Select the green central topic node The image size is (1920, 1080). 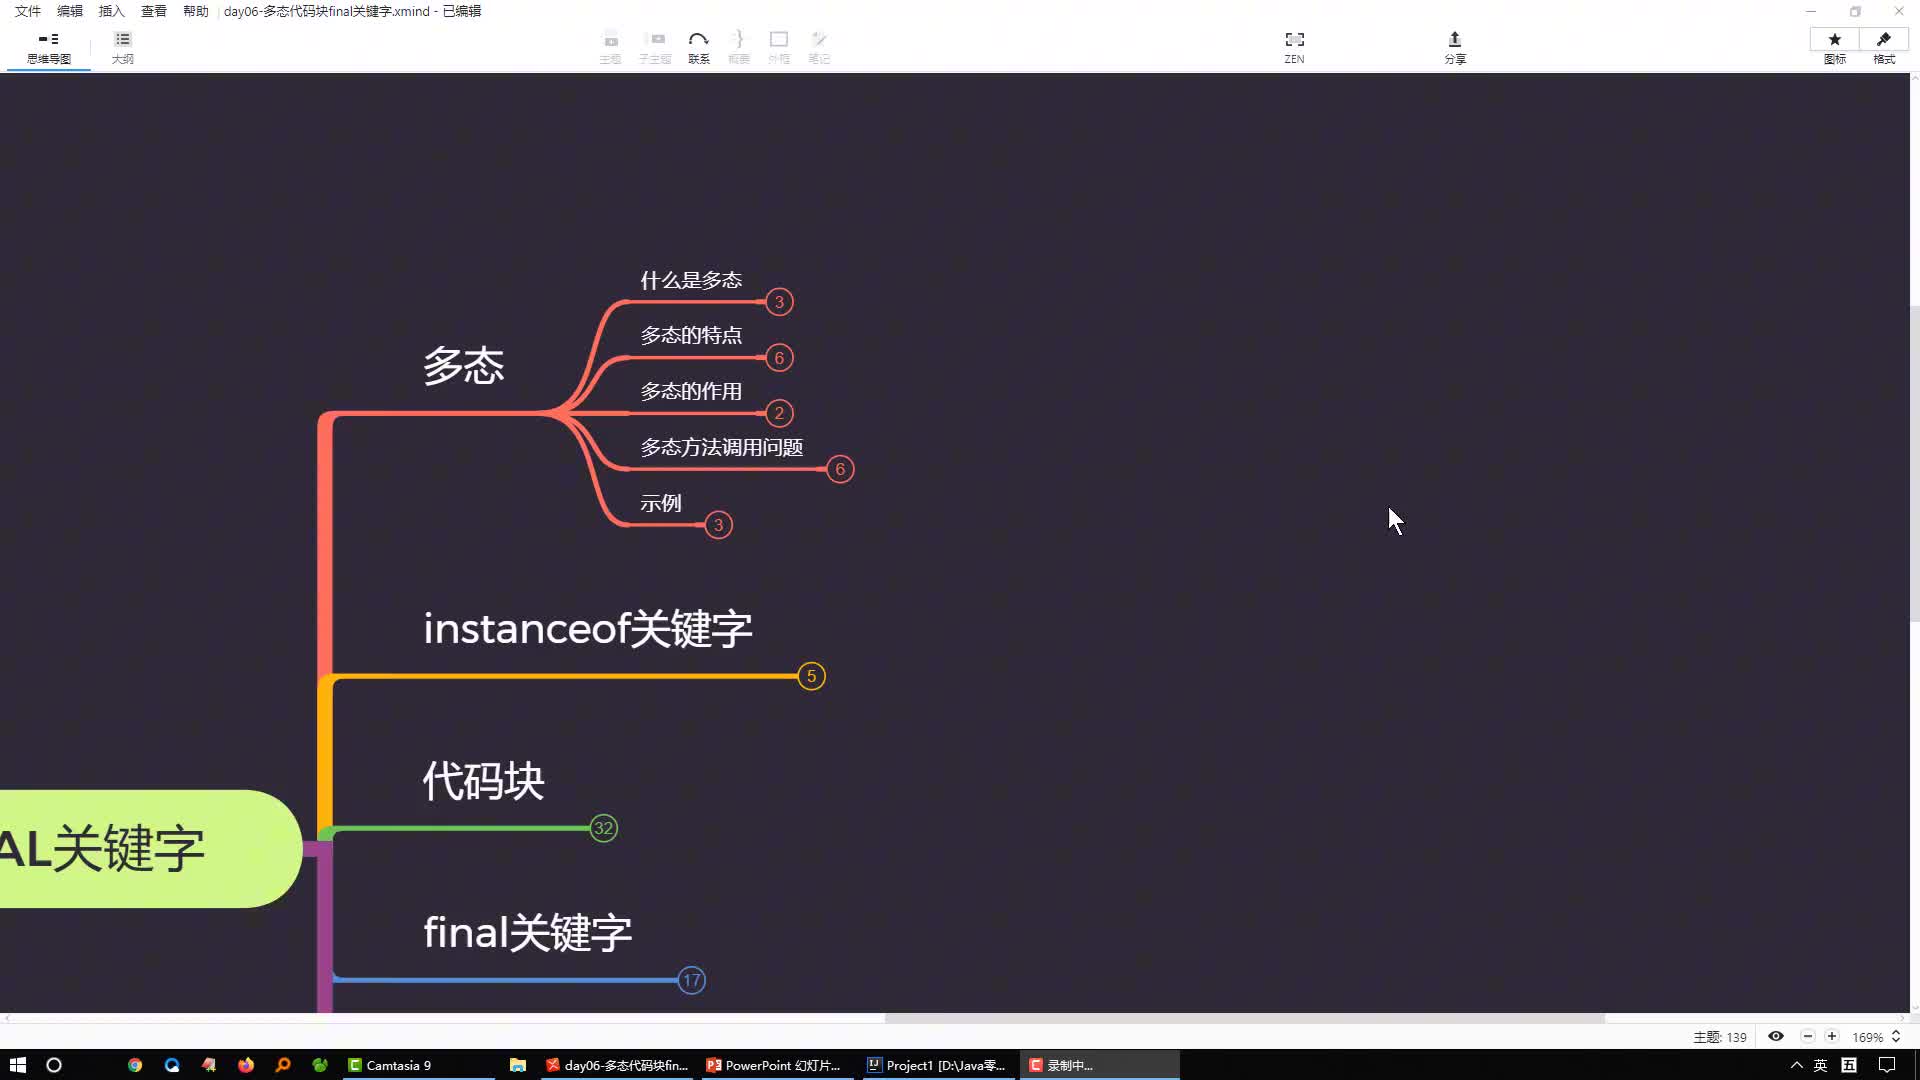pos(150,849)
